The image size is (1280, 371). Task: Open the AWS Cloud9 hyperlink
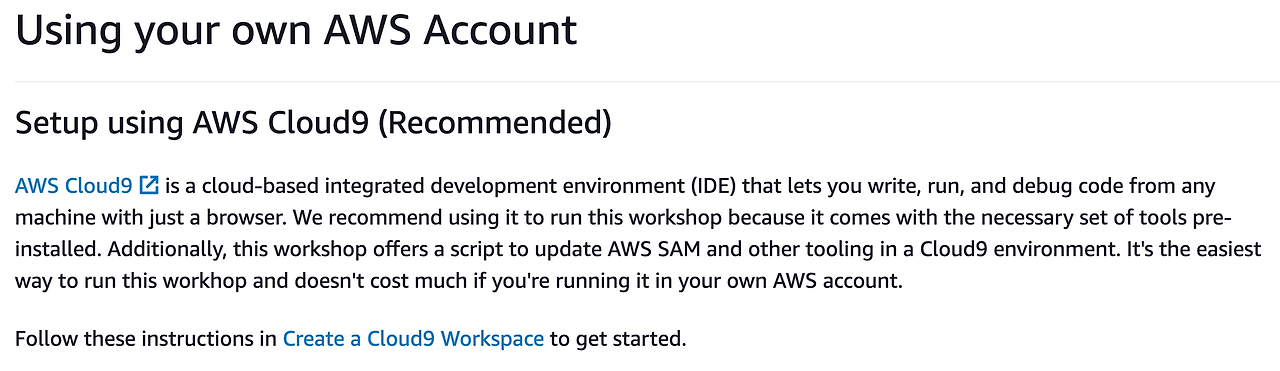point(74,186)
